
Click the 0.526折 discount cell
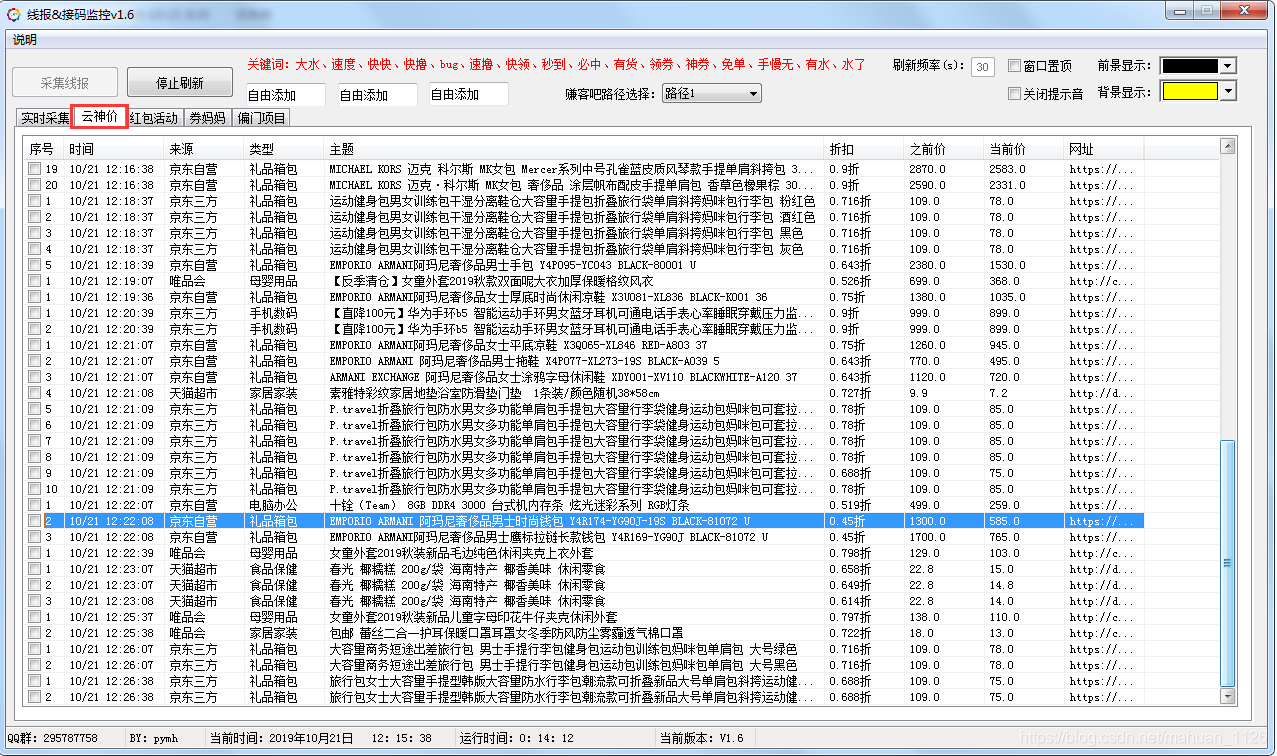850,281
